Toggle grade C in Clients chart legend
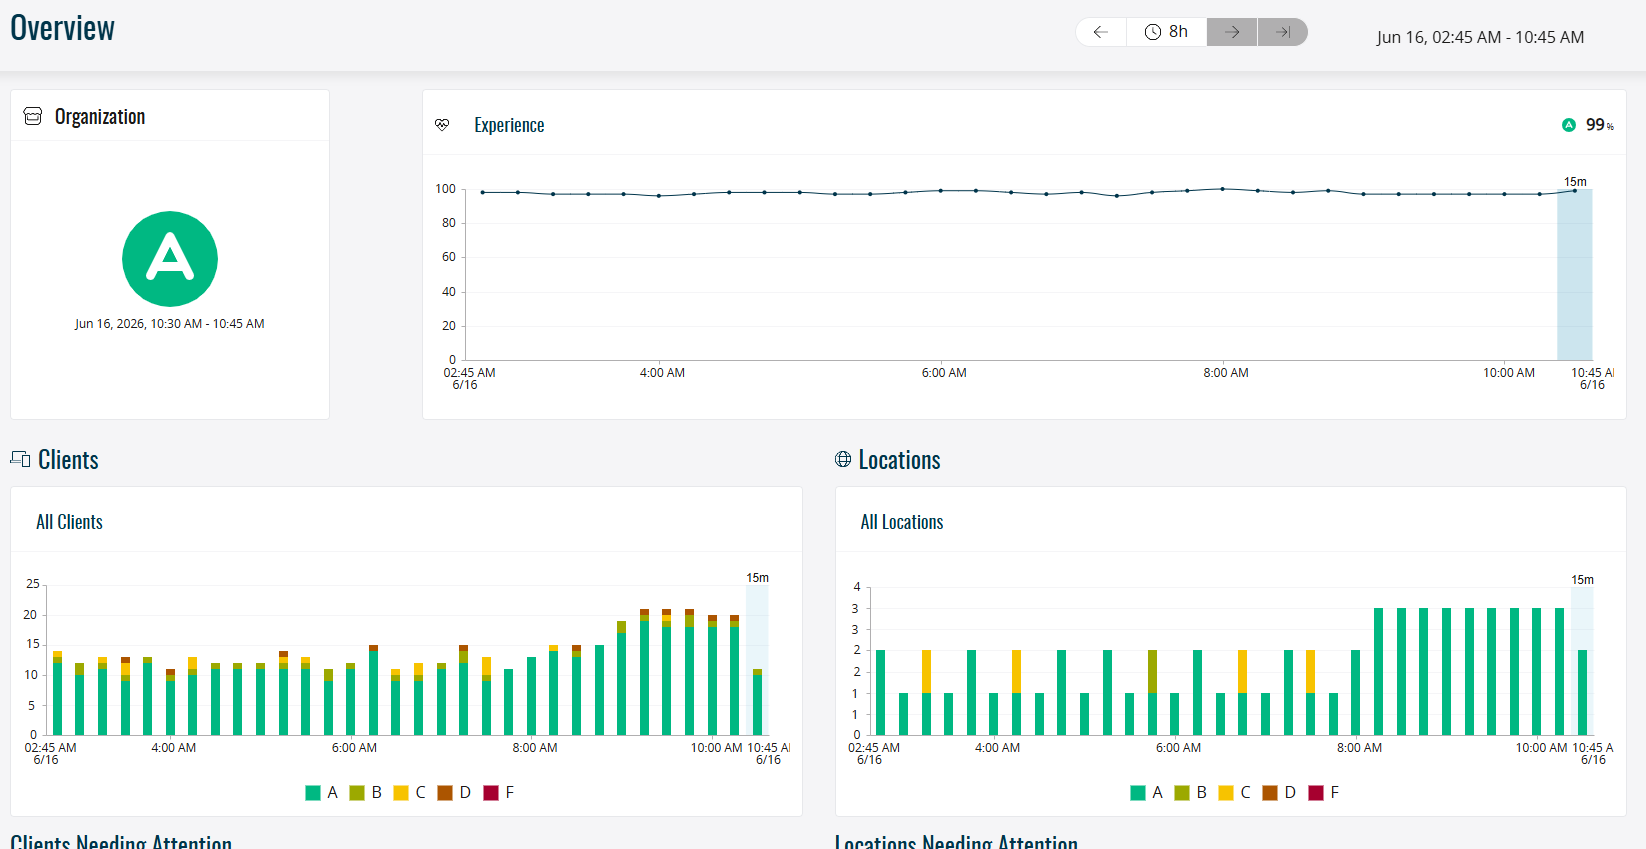The width and height of the screenshot is (1646, 849). (410, 792)
